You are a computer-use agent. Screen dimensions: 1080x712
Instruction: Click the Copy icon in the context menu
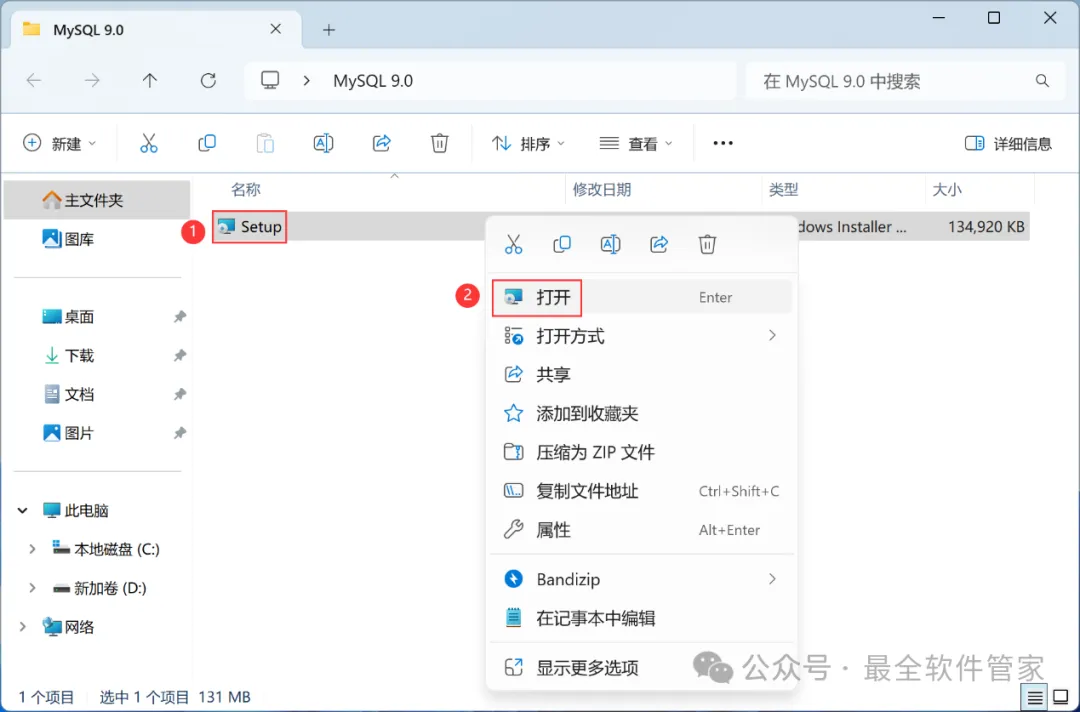pos(562,244)
